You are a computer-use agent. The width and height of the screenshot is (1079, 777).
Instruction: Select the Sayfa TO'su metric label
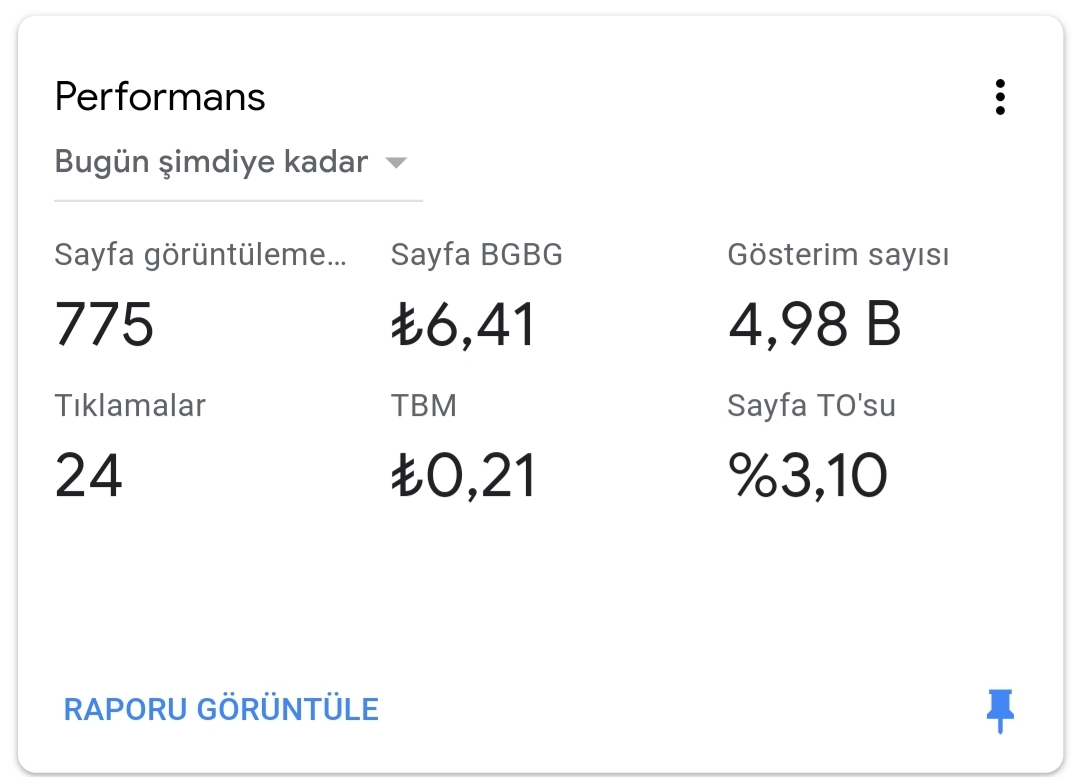[811, 405]
